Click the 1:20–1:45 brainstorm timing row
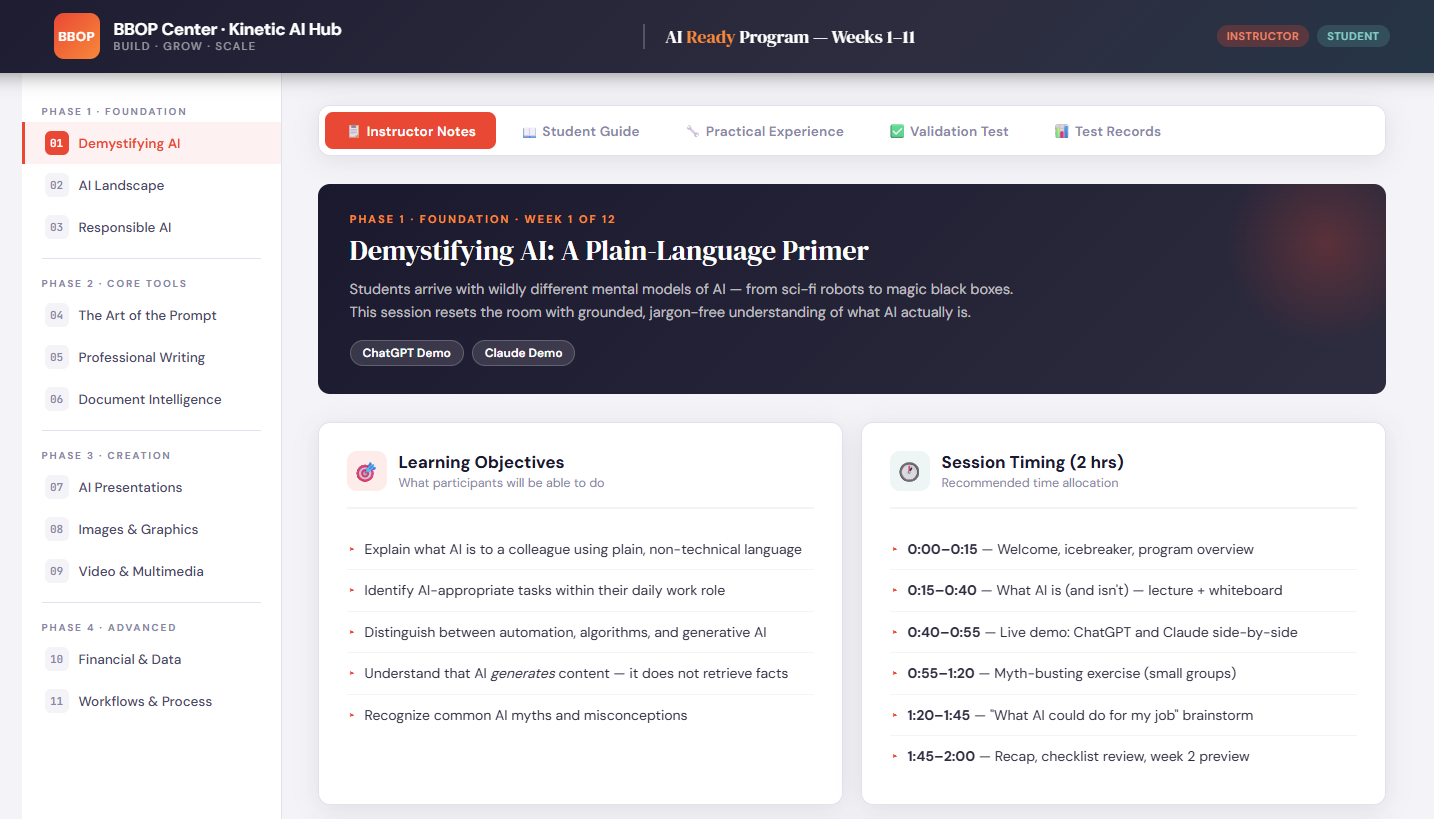 point(1123,715)
